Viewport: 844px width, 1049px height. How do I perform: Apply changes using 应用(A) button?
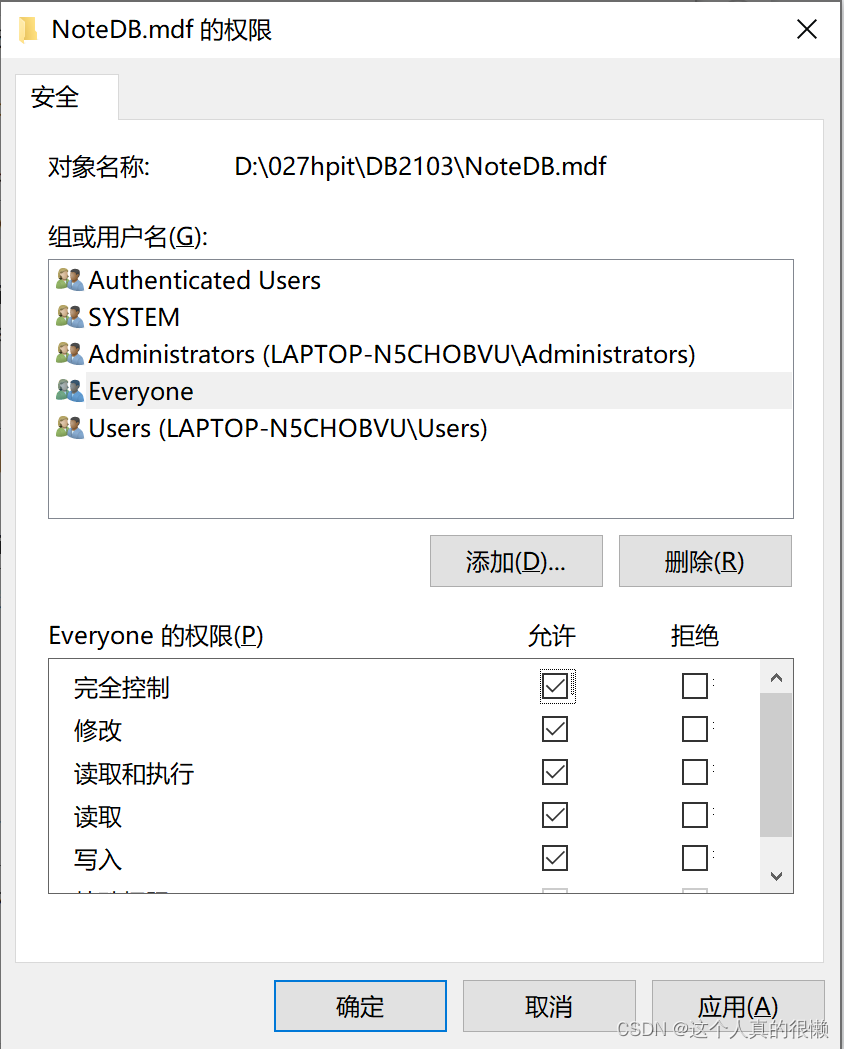tap(738, 1006)
